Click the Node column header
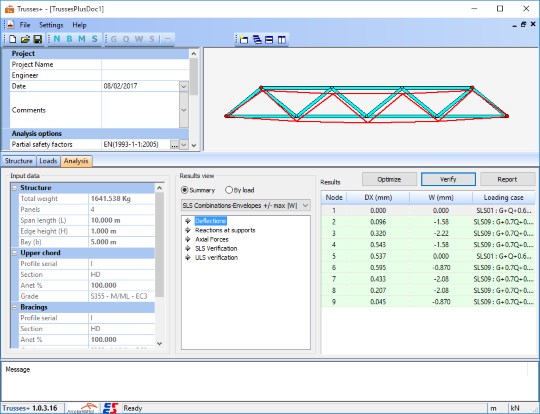 334,198
